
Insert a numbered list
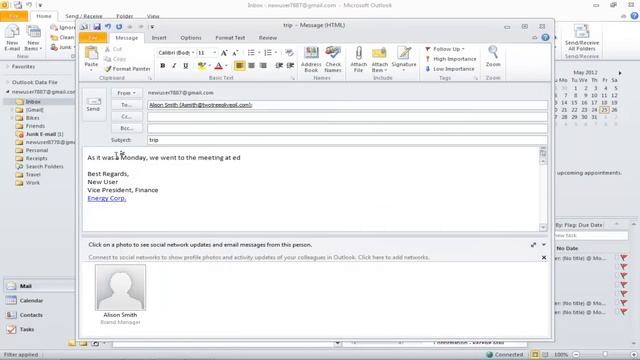click(x=268, y=53)
